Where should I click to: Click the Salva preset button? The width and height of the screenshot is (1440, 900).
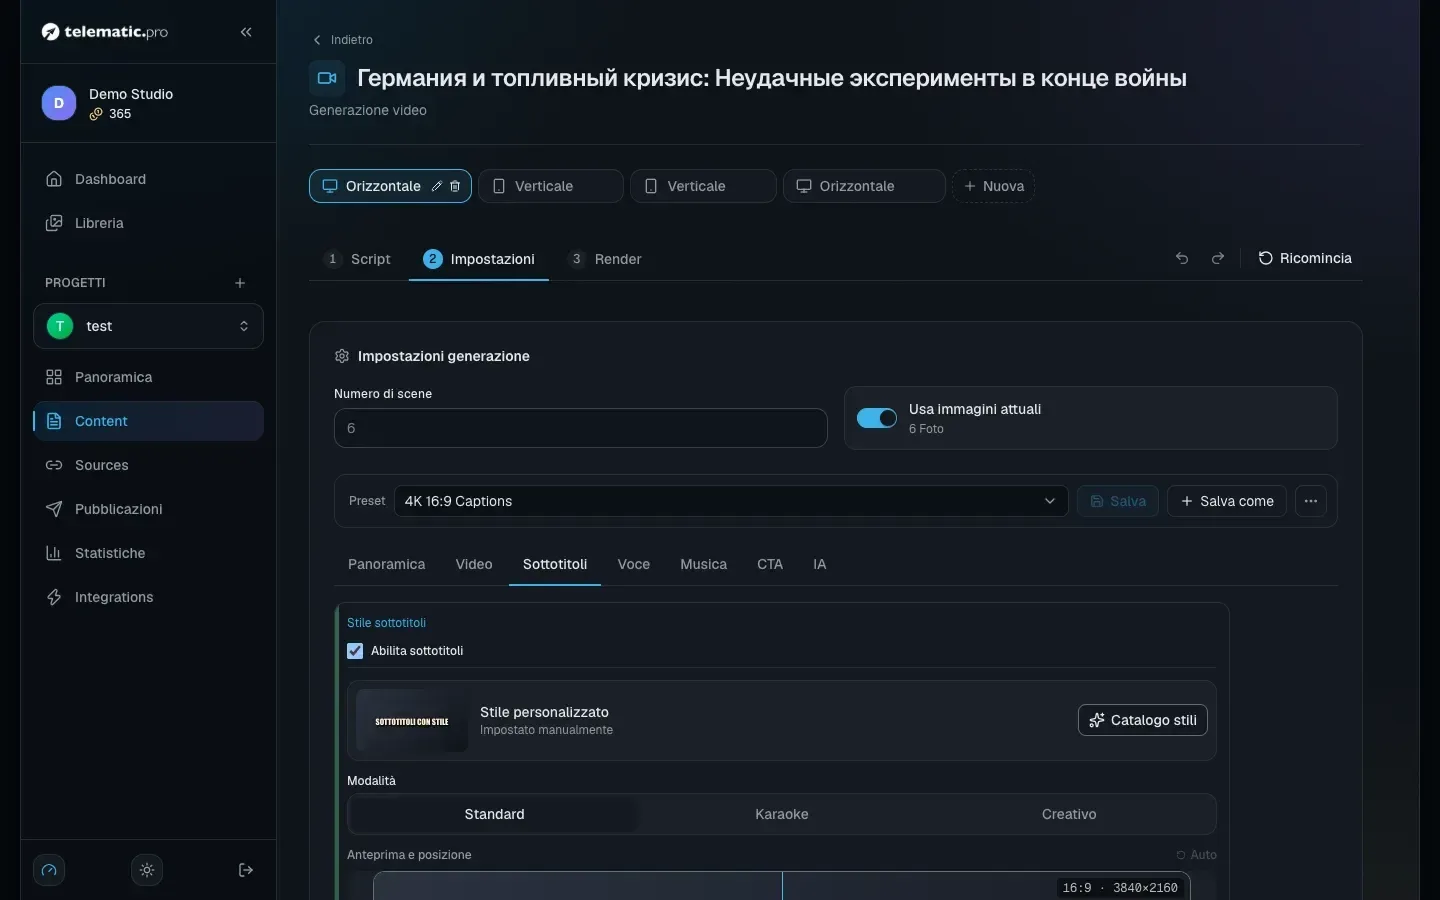[1118, 501]
